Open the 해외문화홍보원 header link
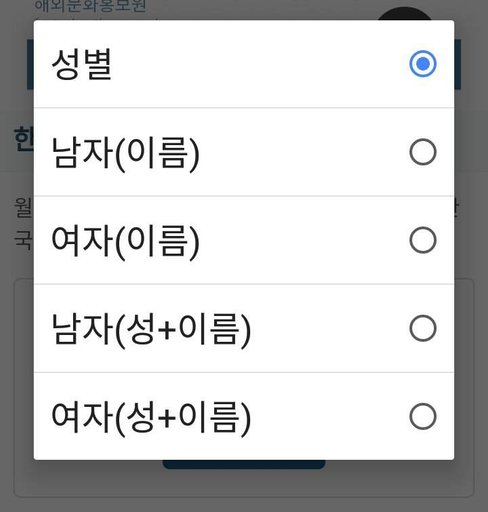The image size is (488, 512). [90, 6]
